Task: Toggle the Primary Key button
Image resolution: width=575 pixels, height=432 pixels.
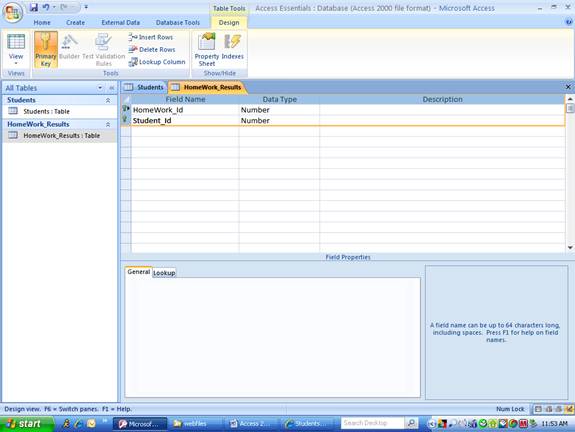Action: click(x=46, y=50)
